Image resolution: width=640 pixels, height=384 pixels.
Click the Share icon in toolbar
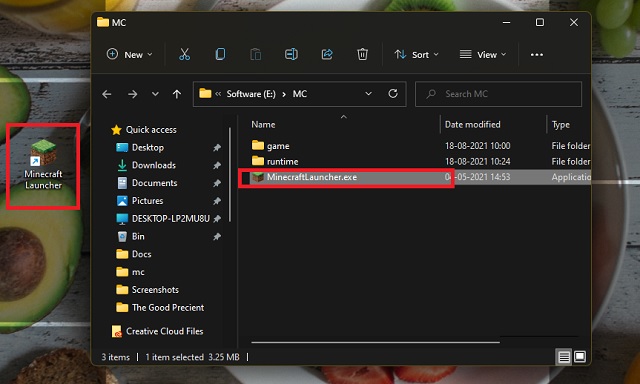coord(327,54)
